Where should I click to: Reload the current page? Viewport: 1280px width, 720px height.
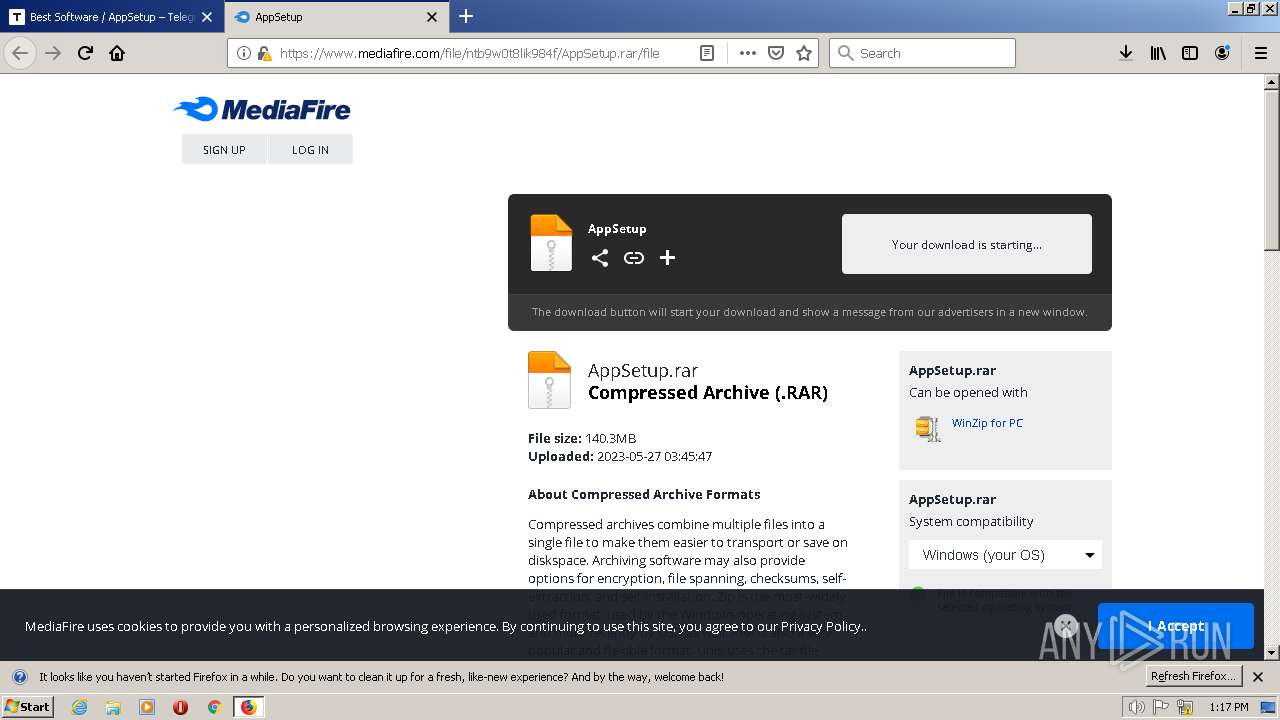(x=86, y=53)
